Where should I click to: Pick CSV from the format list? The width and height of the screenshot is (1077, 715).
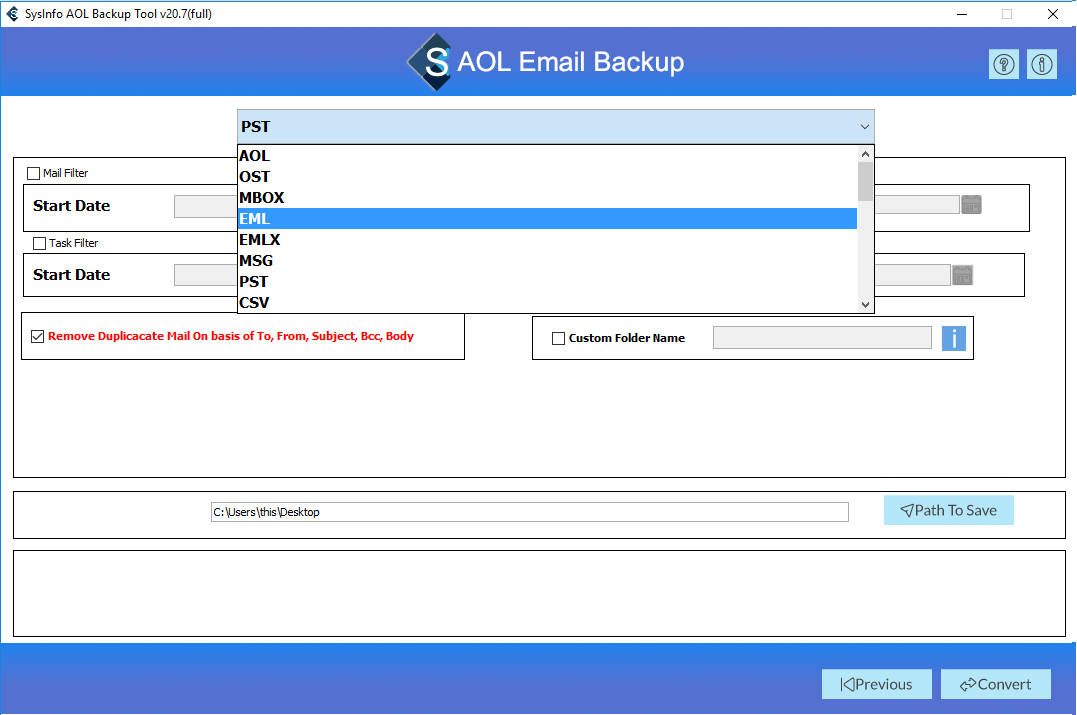pos(547,302)
